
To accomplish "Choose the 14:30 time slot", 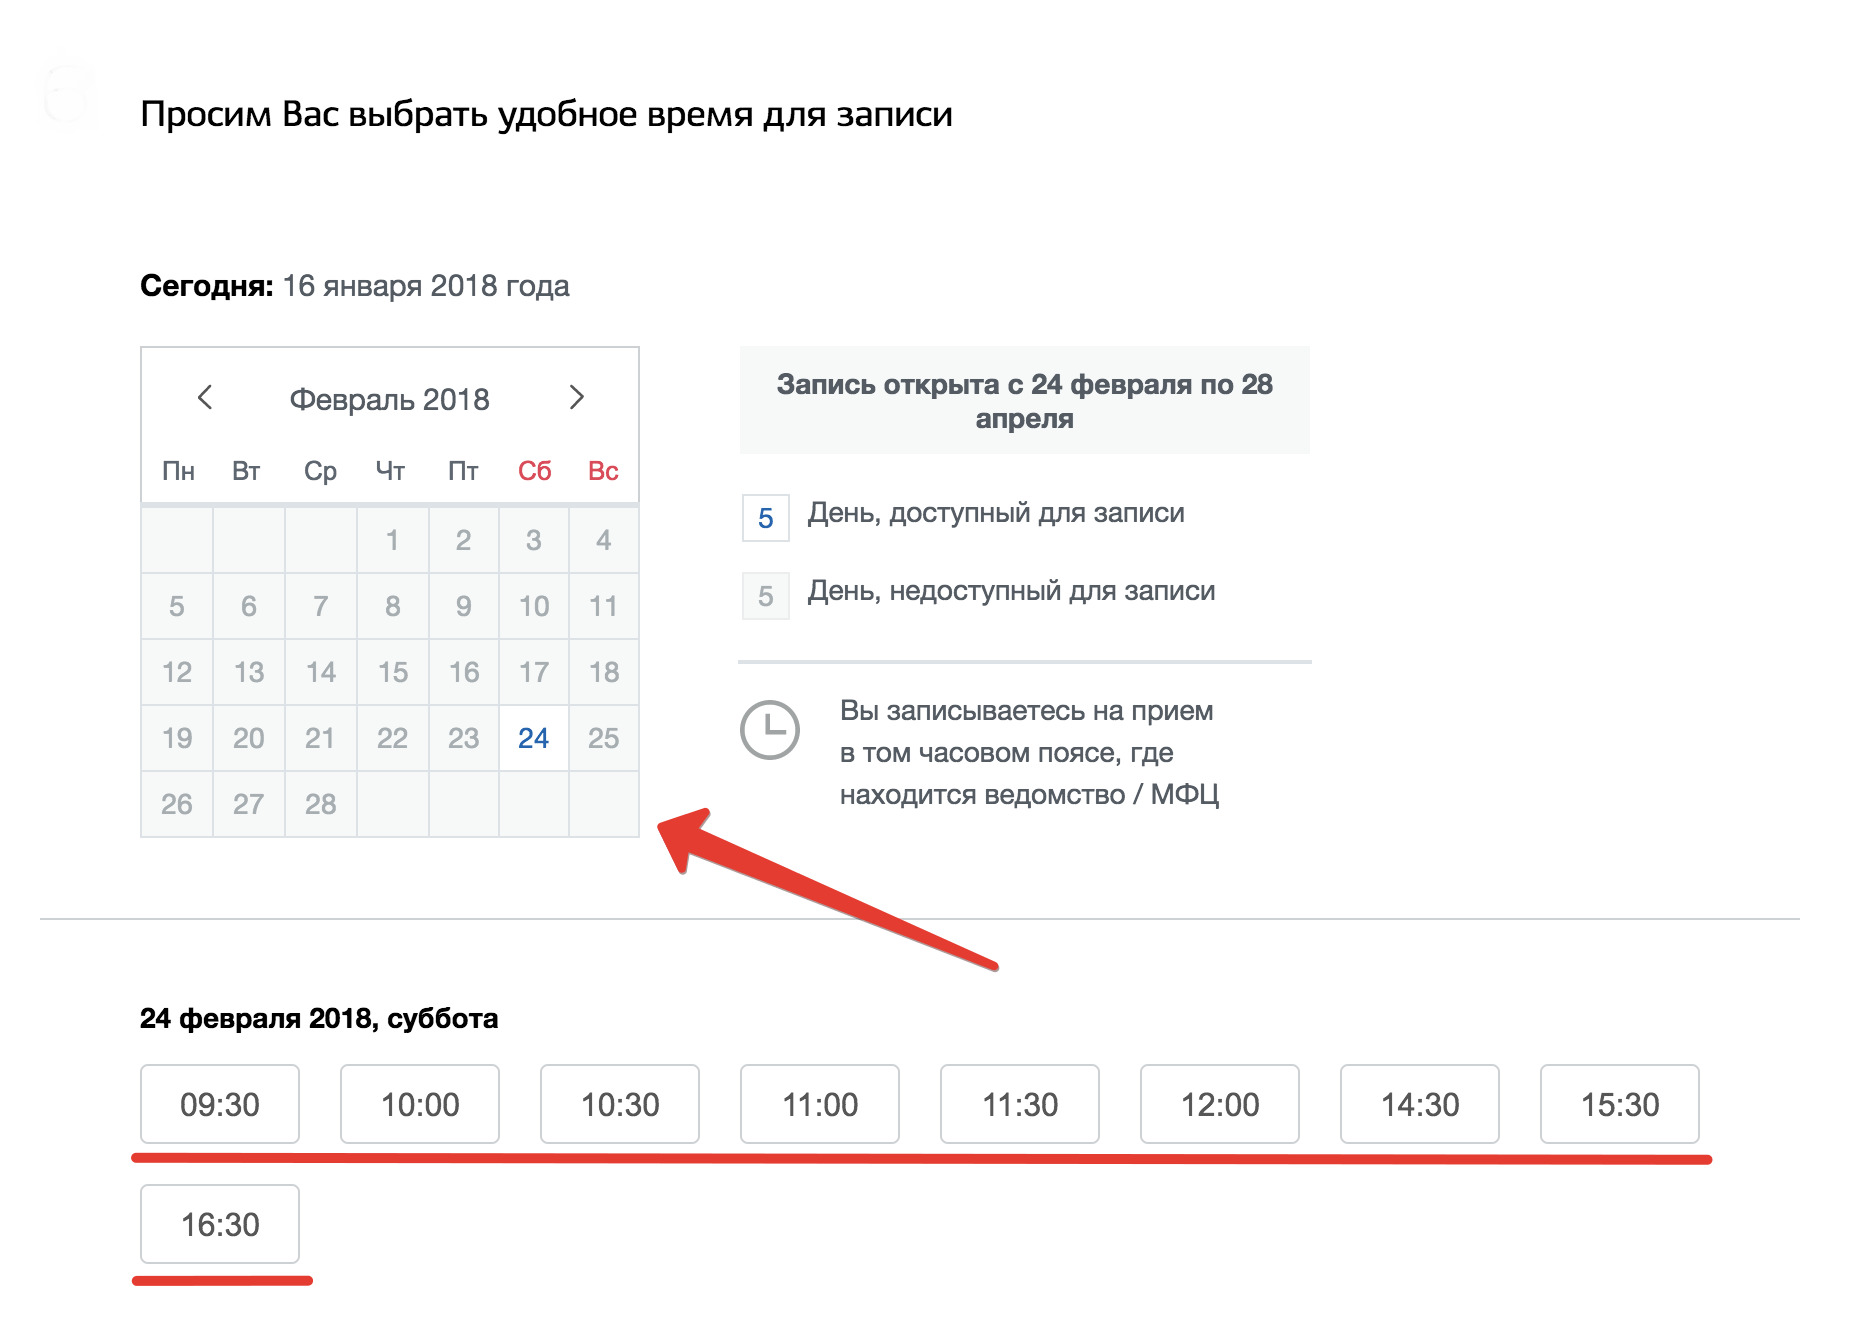I will point(1420,1104).
